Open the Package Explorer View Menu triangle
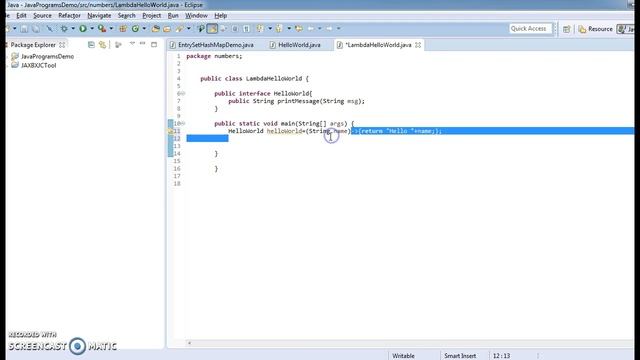640x360 pixels. pyautogui.click(x=132, y=43)
